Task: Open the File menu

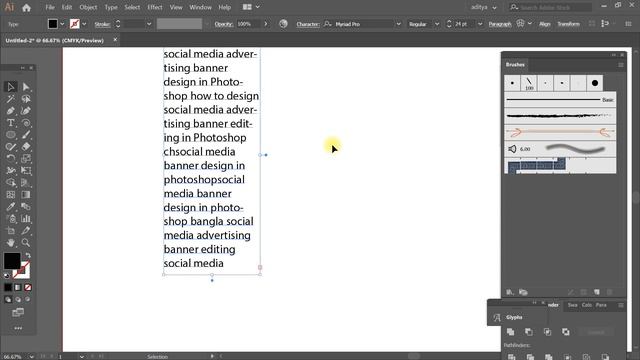Action: pyautogui.click(x=50, y=7)
